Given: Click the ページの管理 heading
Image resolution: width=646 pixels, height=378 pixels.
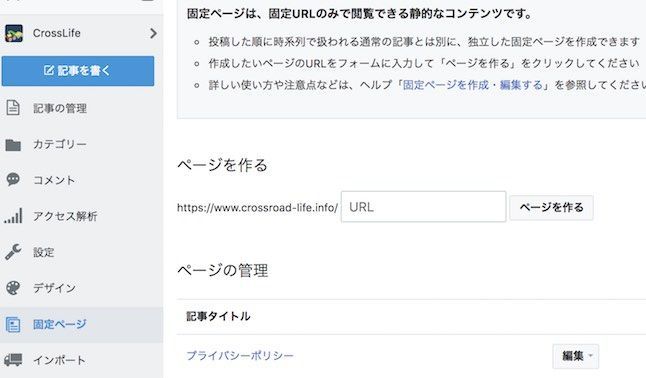Looking at the screenshot, I should point(222,270).
